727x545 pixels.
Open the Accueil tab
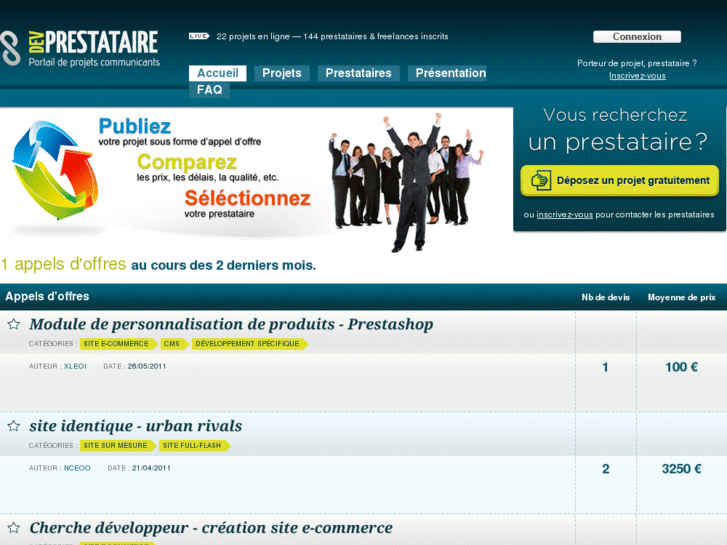click(217, 73)
